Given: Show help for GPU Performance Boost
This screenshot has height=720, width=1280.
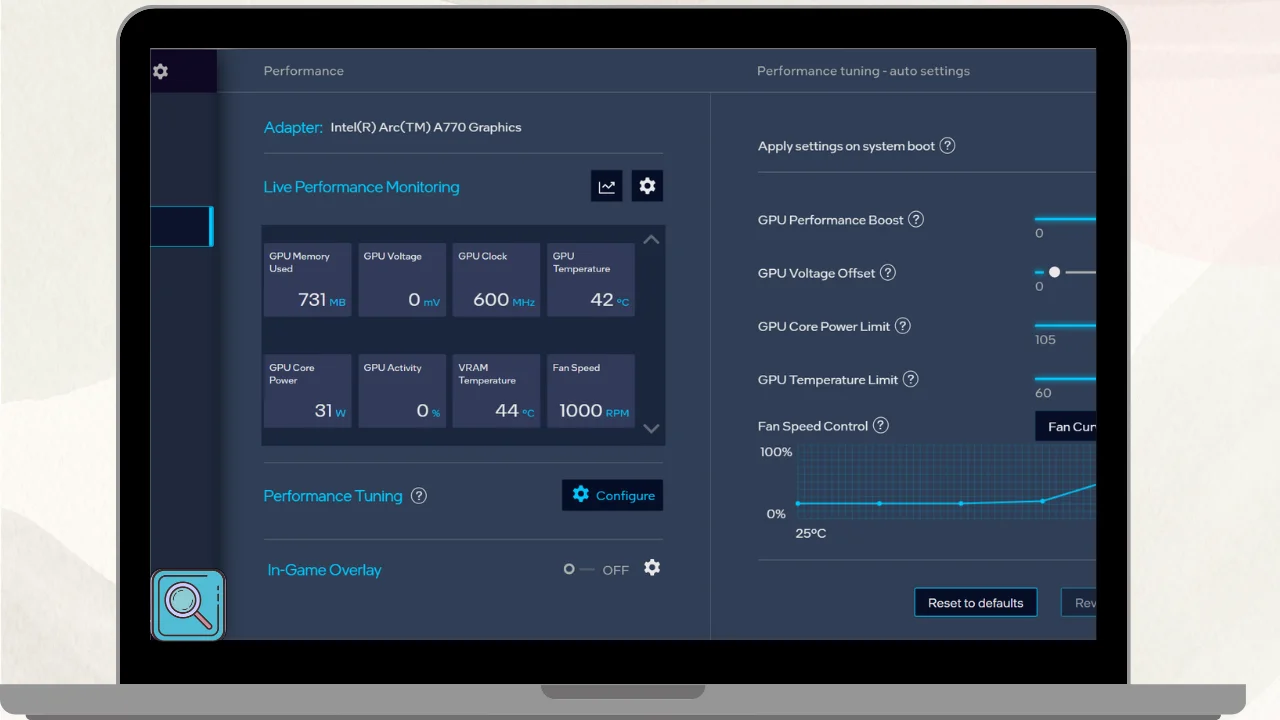Looking at the screenshot, I should [x=915, y=220].
